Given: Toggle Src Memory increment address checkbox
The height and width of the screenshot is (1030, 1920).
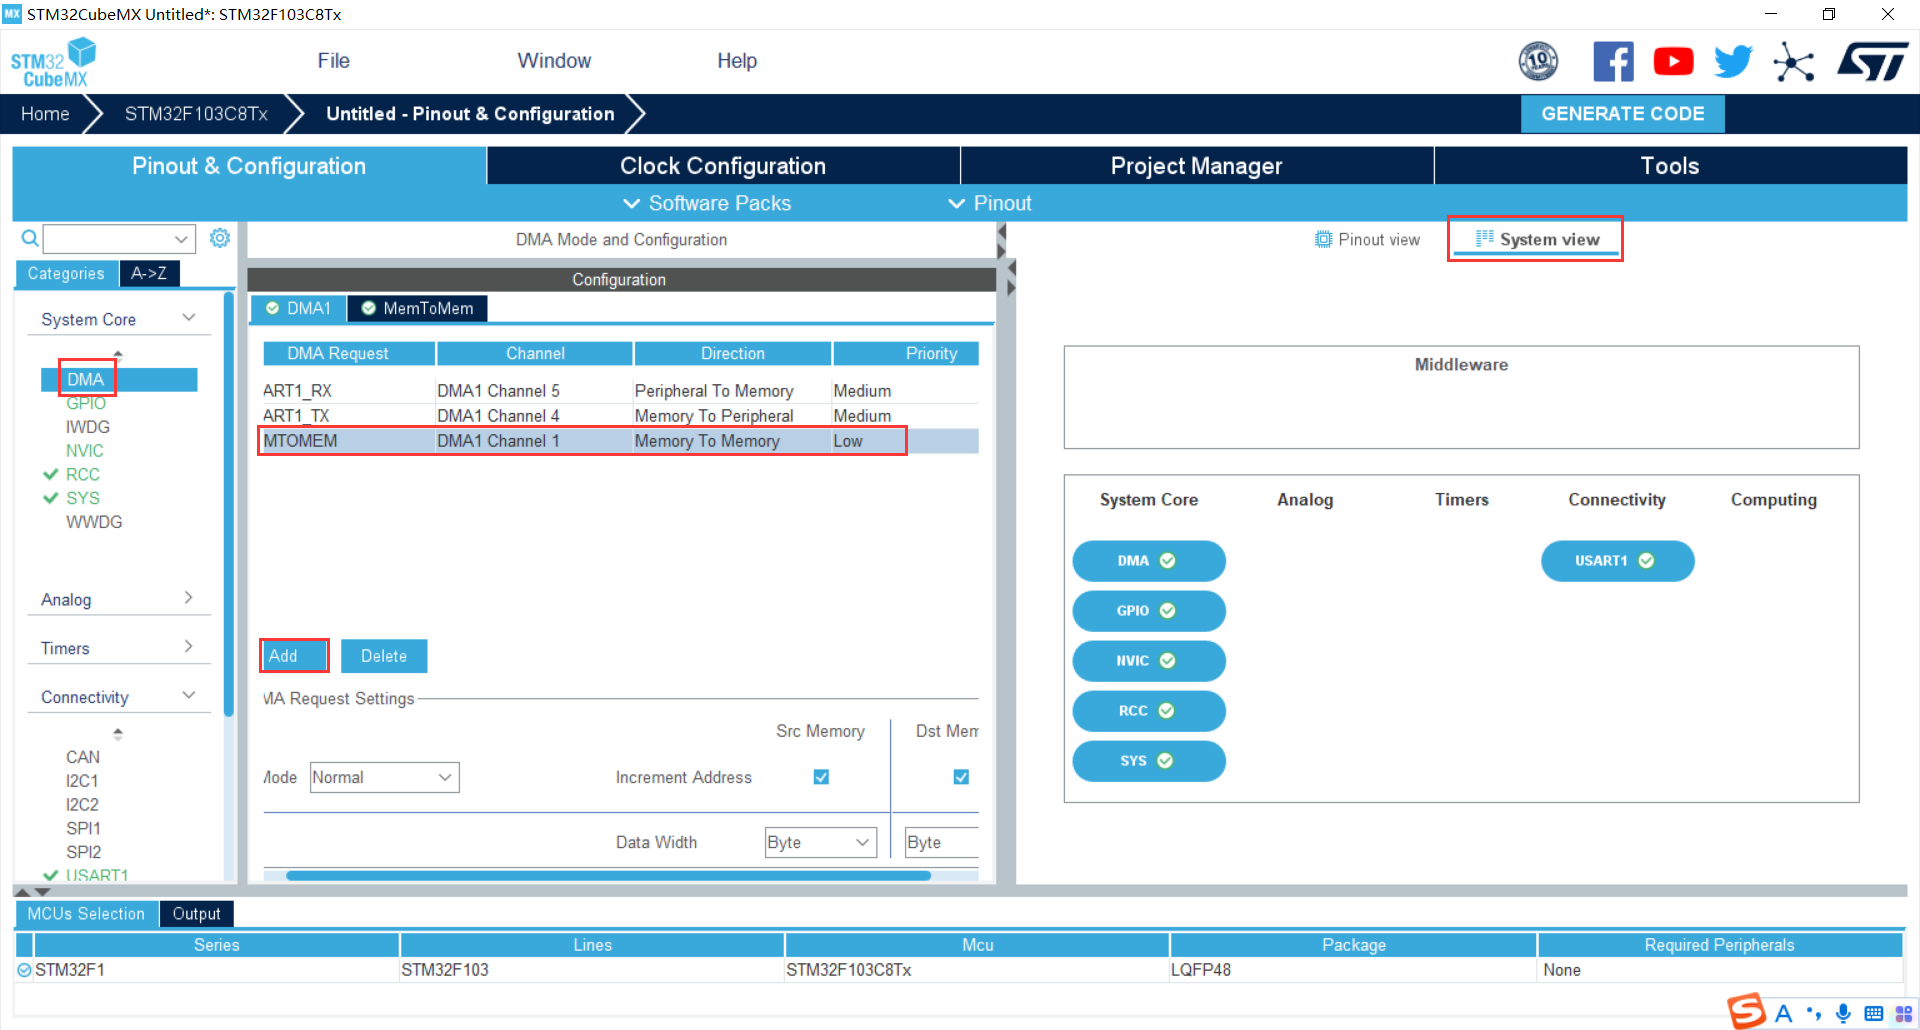Looking at the screenshot, I should 821,777.
